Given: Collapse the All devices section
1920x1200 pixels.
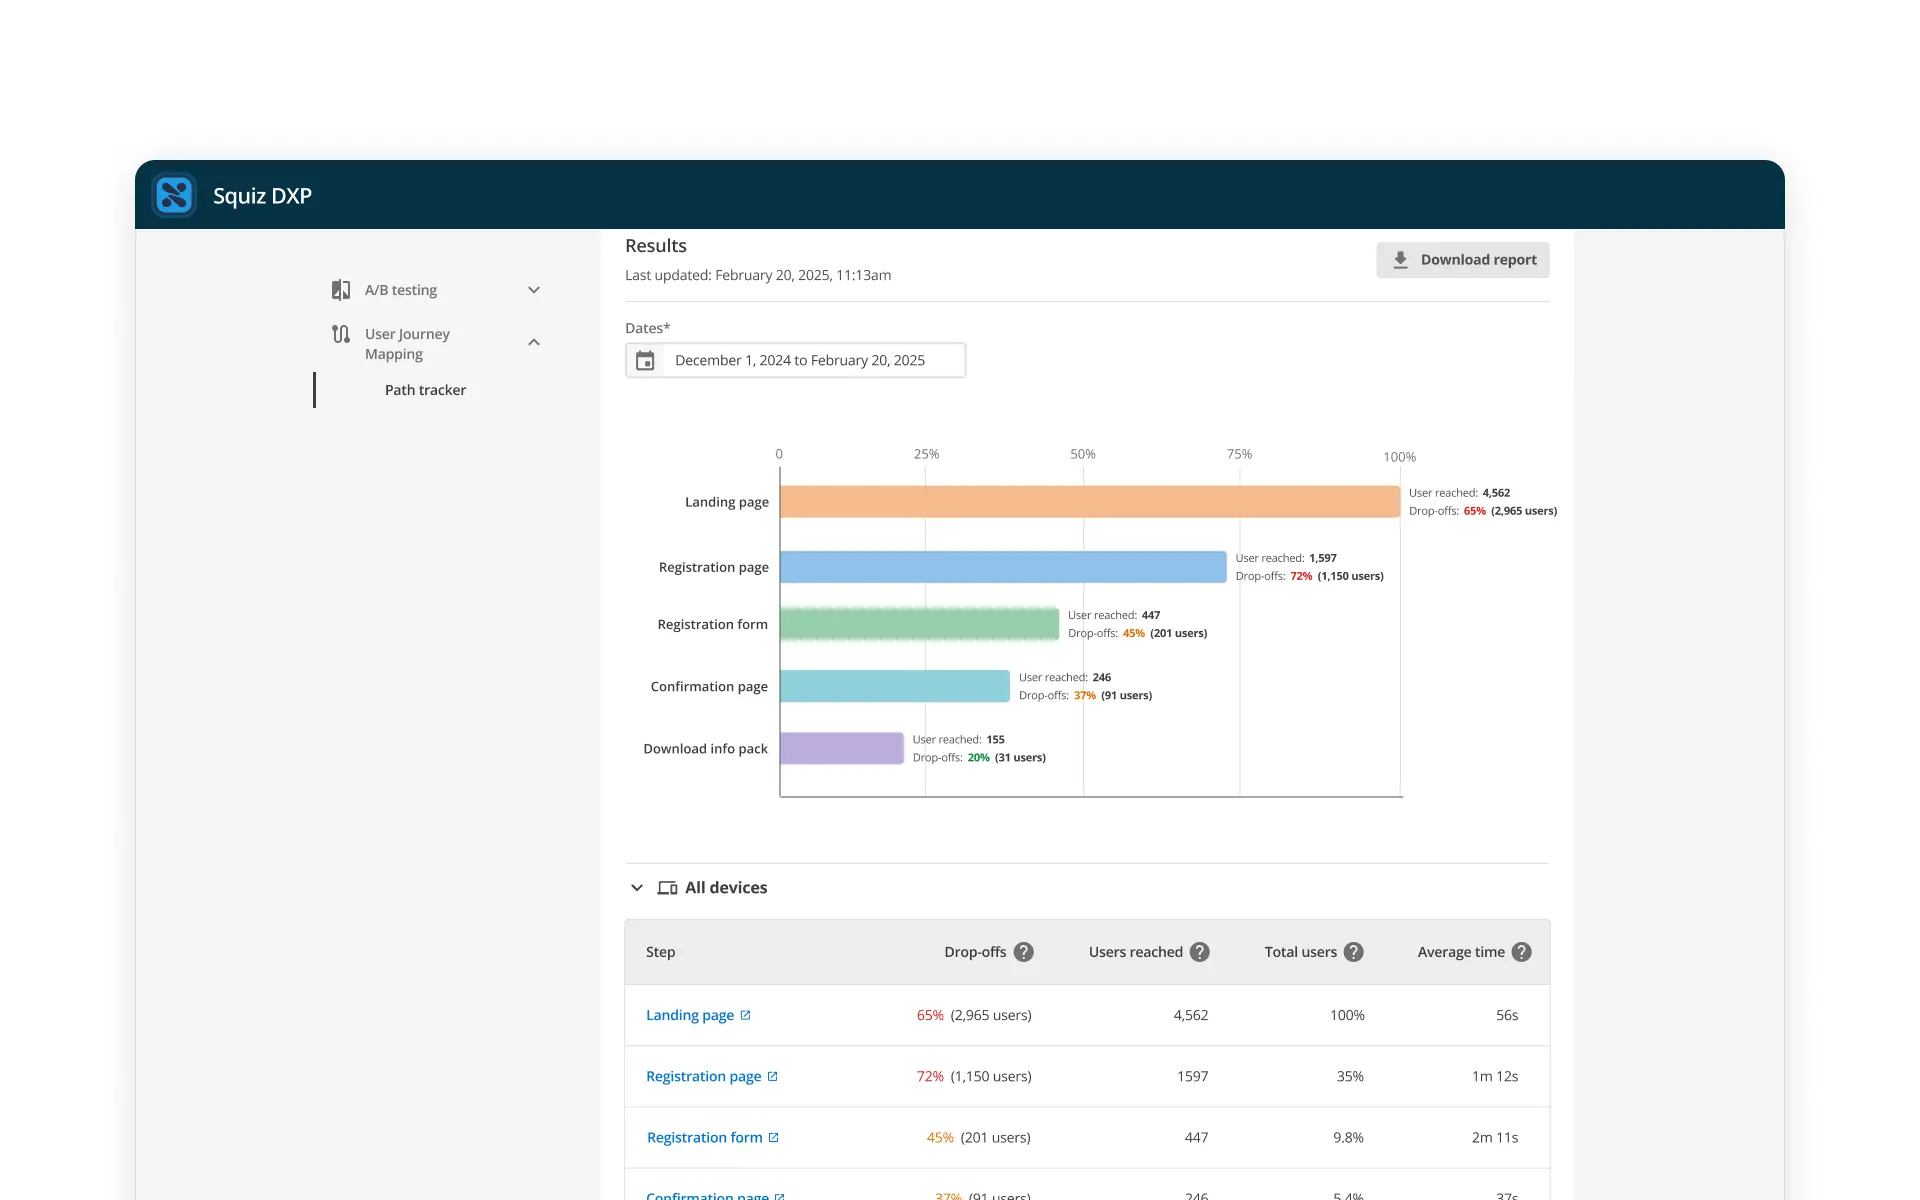Looking at the screenshot, I should tap(637, 888).
